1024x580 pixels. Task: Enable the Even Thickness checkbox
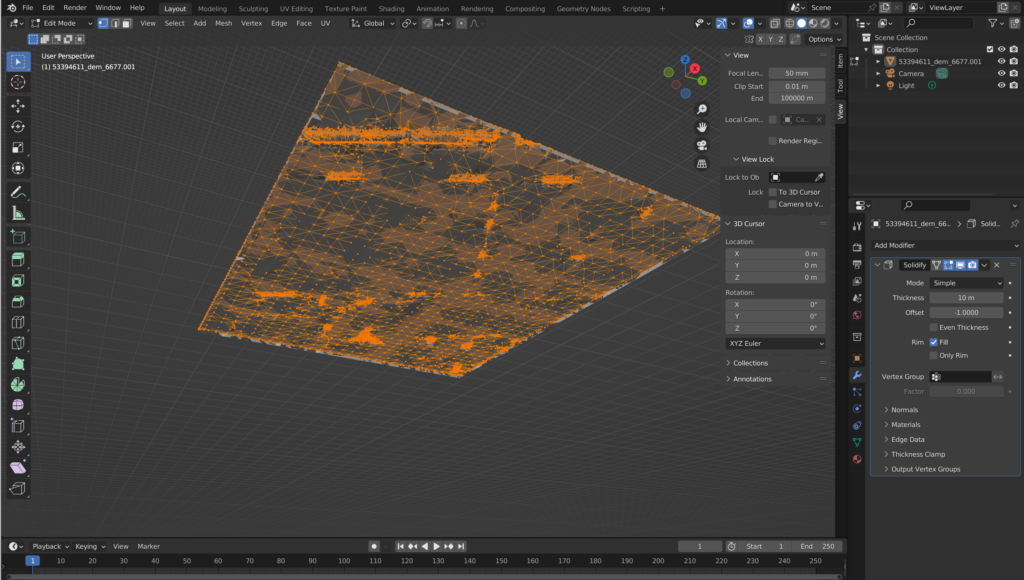934,327
